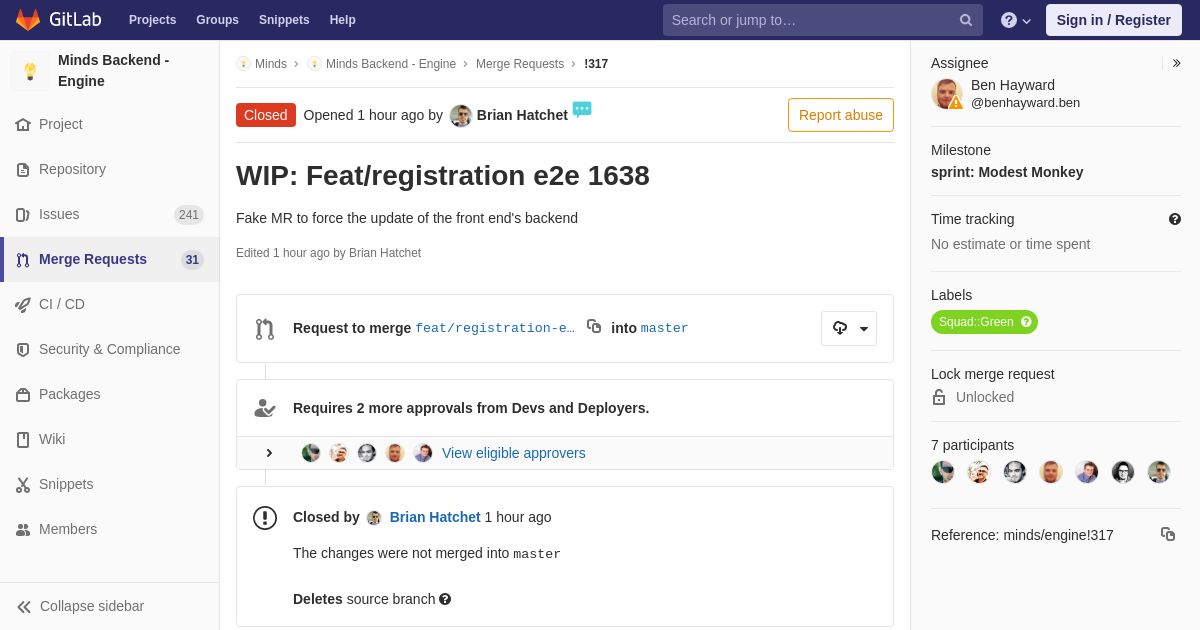Screen dimensions: 1200x630
Task: Copy the source branch name
Action: 594,326
